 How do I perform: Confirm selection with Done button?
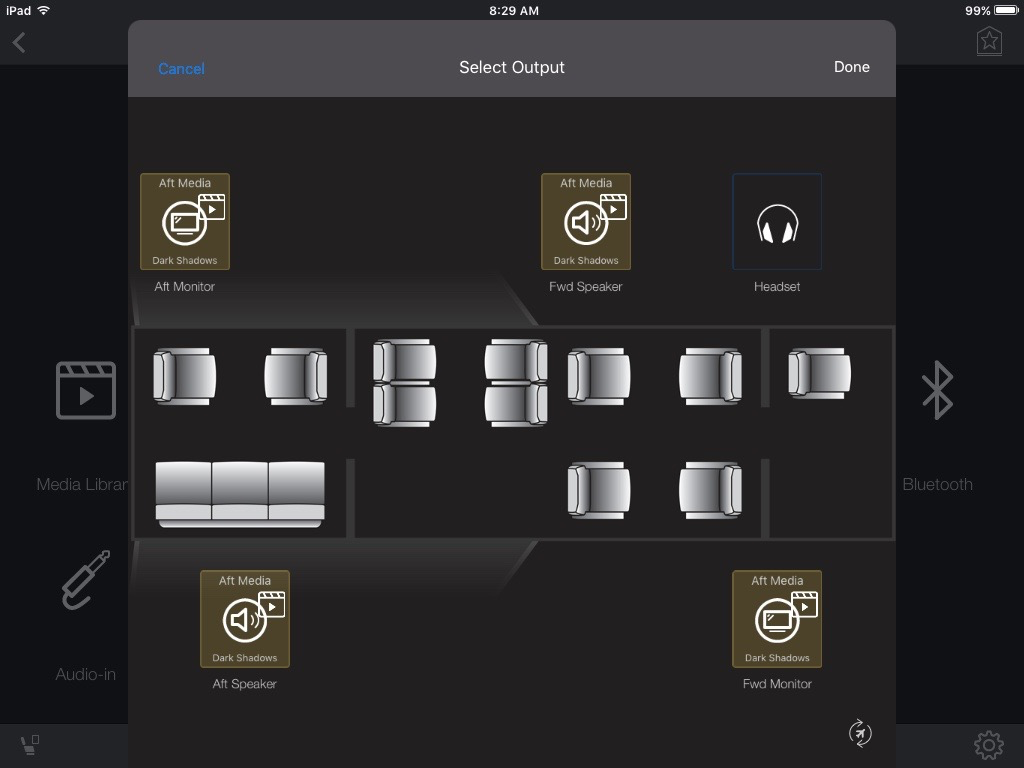851,67
